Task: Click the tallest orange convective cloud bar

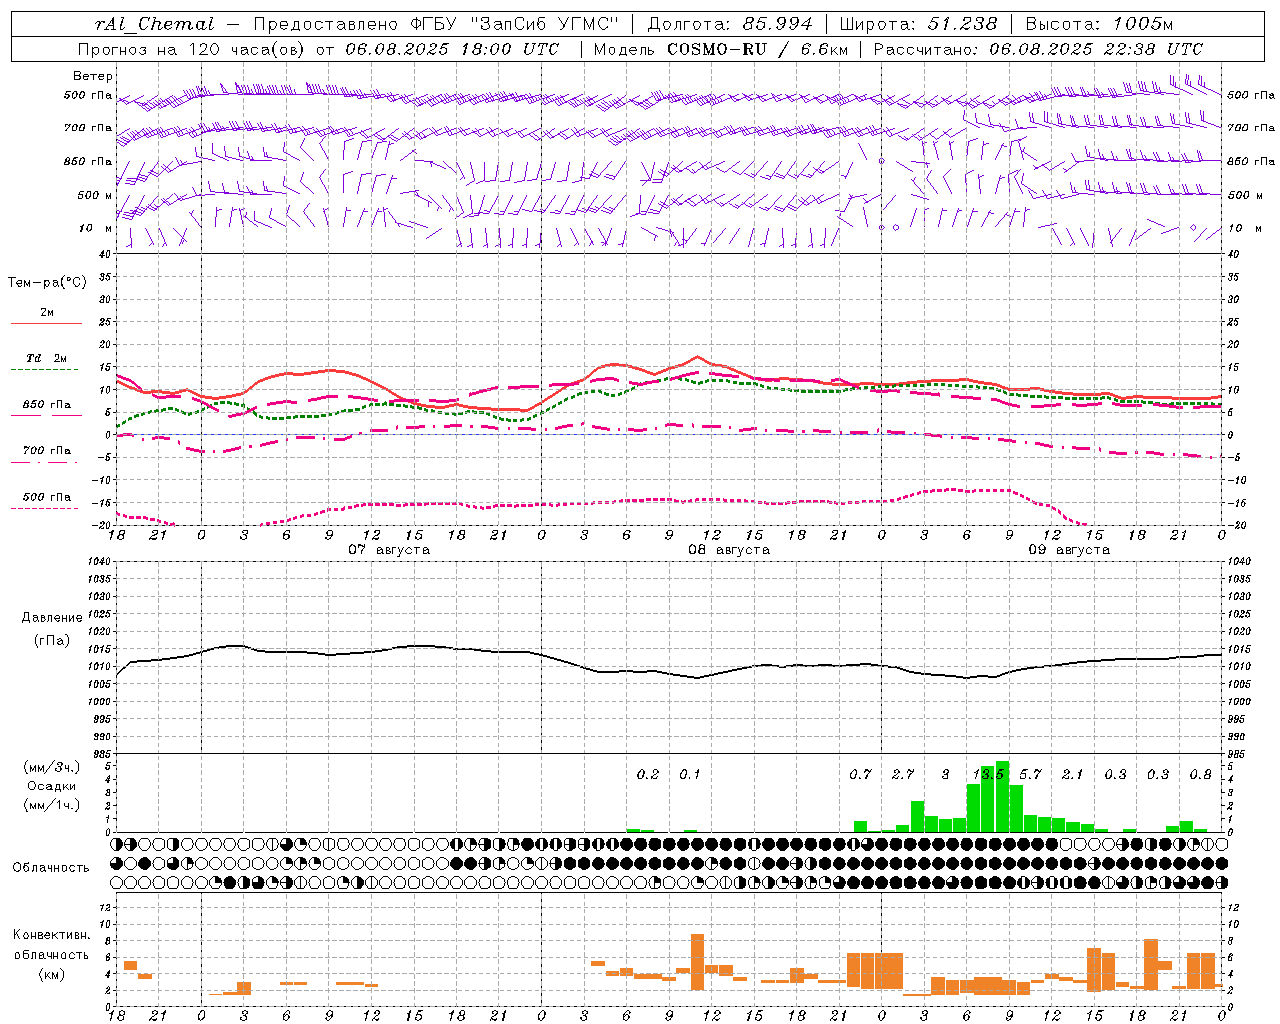Action: click(697, 962)
